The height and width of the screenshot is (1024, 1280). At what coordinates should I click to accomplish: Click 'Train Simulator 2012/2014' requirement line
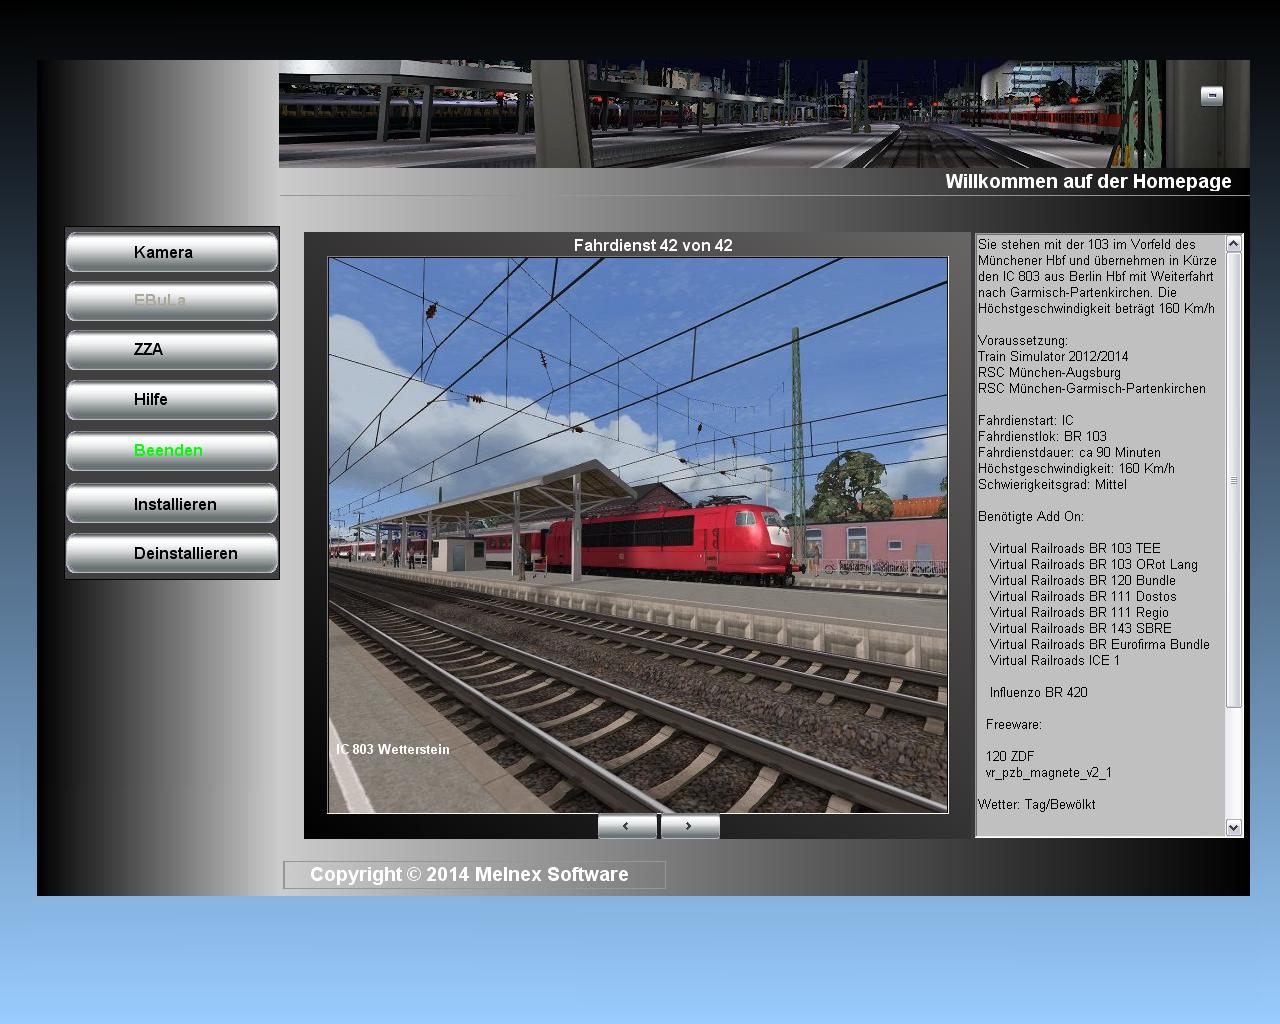(x=1053, y=356)
